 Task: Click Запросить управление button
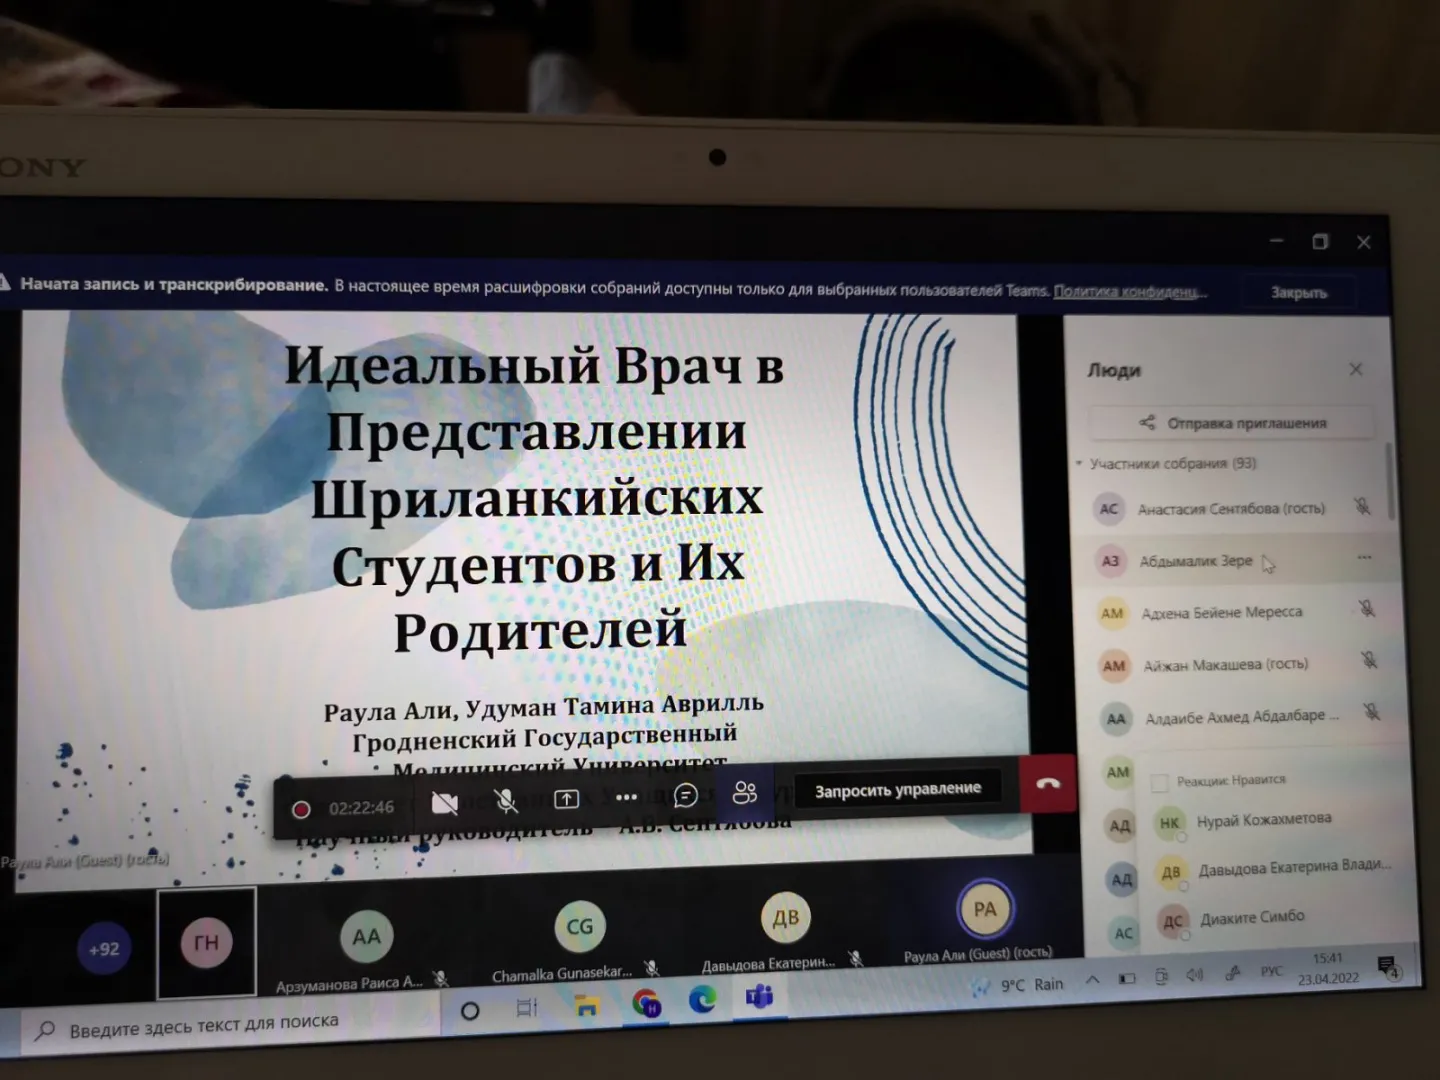coord(898,790)
